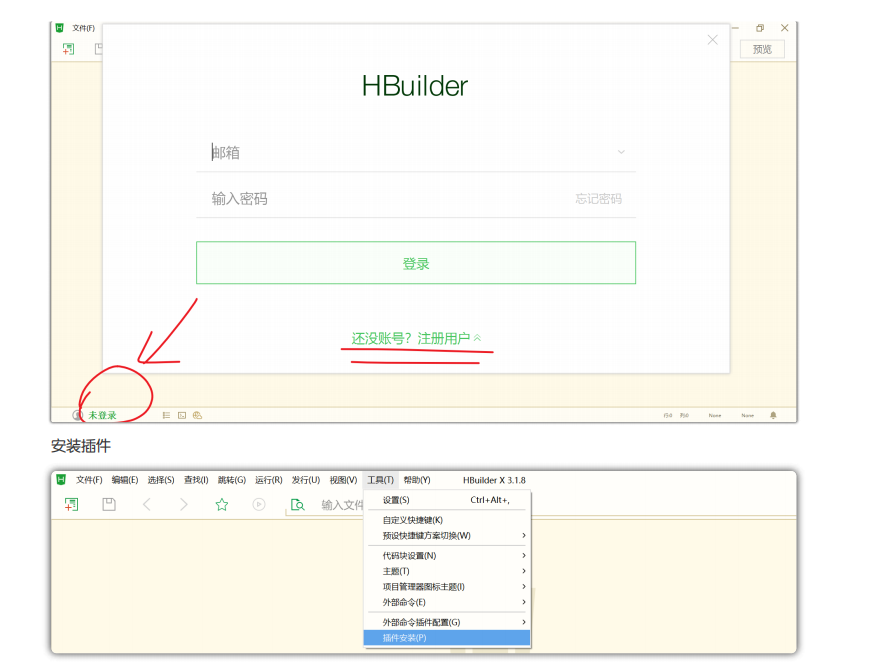889x664 pixels.
Task: Open the 查找(I) menu
Action: click(x=196, y=480)
